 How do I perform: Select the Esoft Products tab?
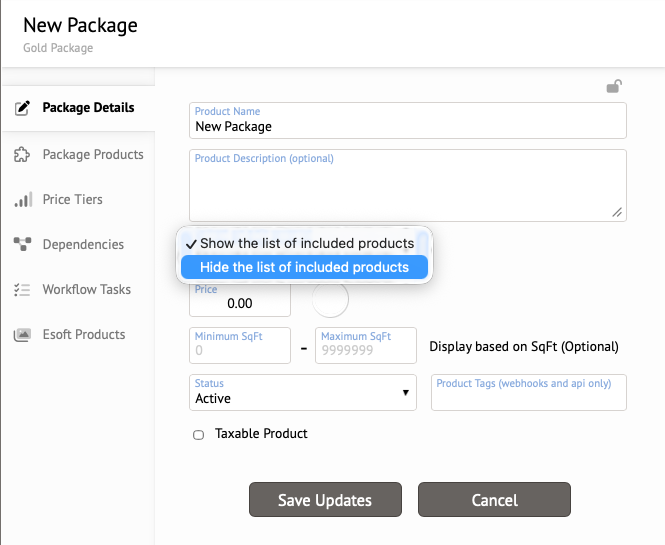[x=79, y=334]
